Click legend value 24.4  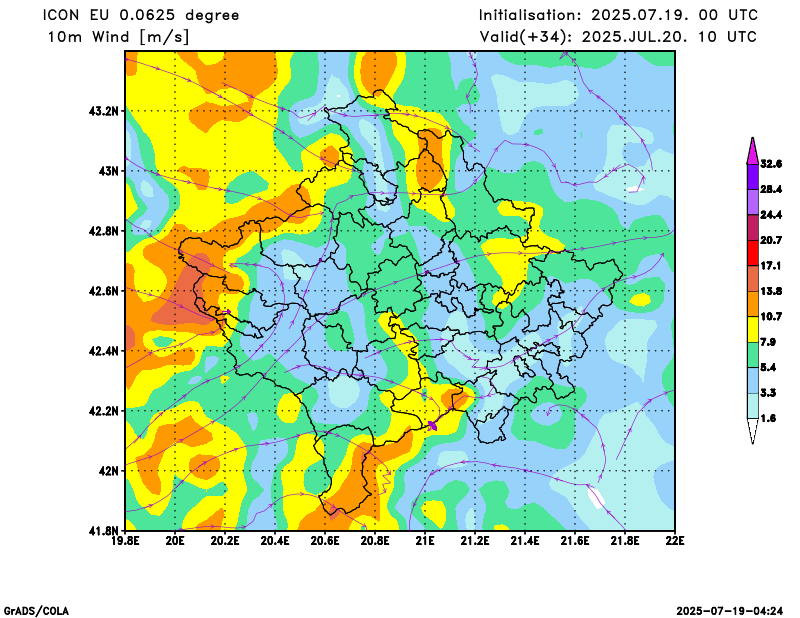click(x=771, y=215)
